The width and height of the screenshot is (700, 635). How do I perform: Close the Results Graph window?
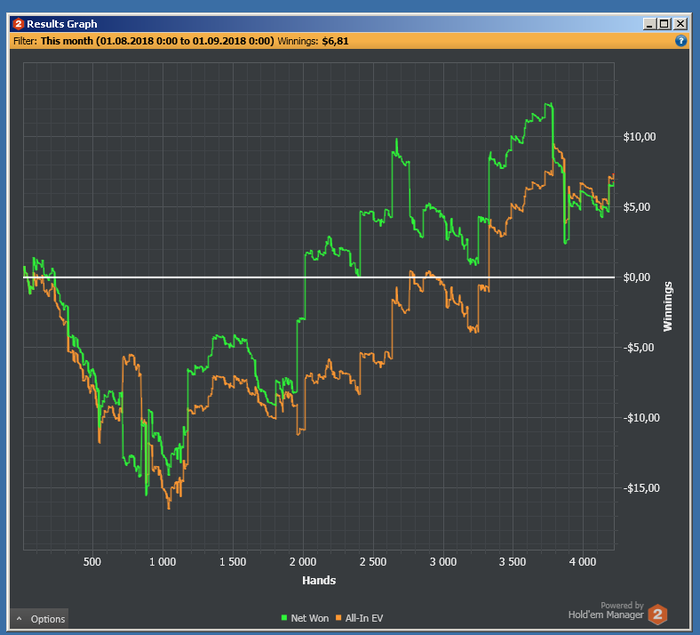pyautogui.click(x=680, y=24)
